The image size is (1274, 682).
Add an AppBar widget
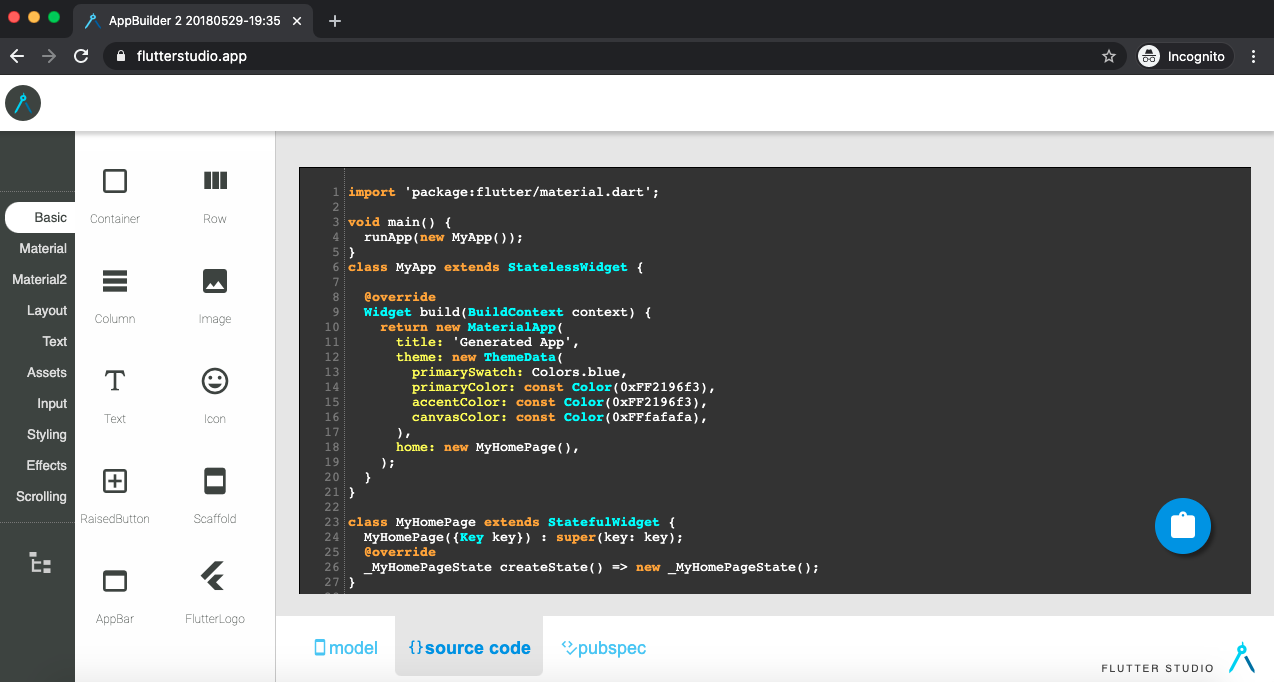(x=113, y=581)
